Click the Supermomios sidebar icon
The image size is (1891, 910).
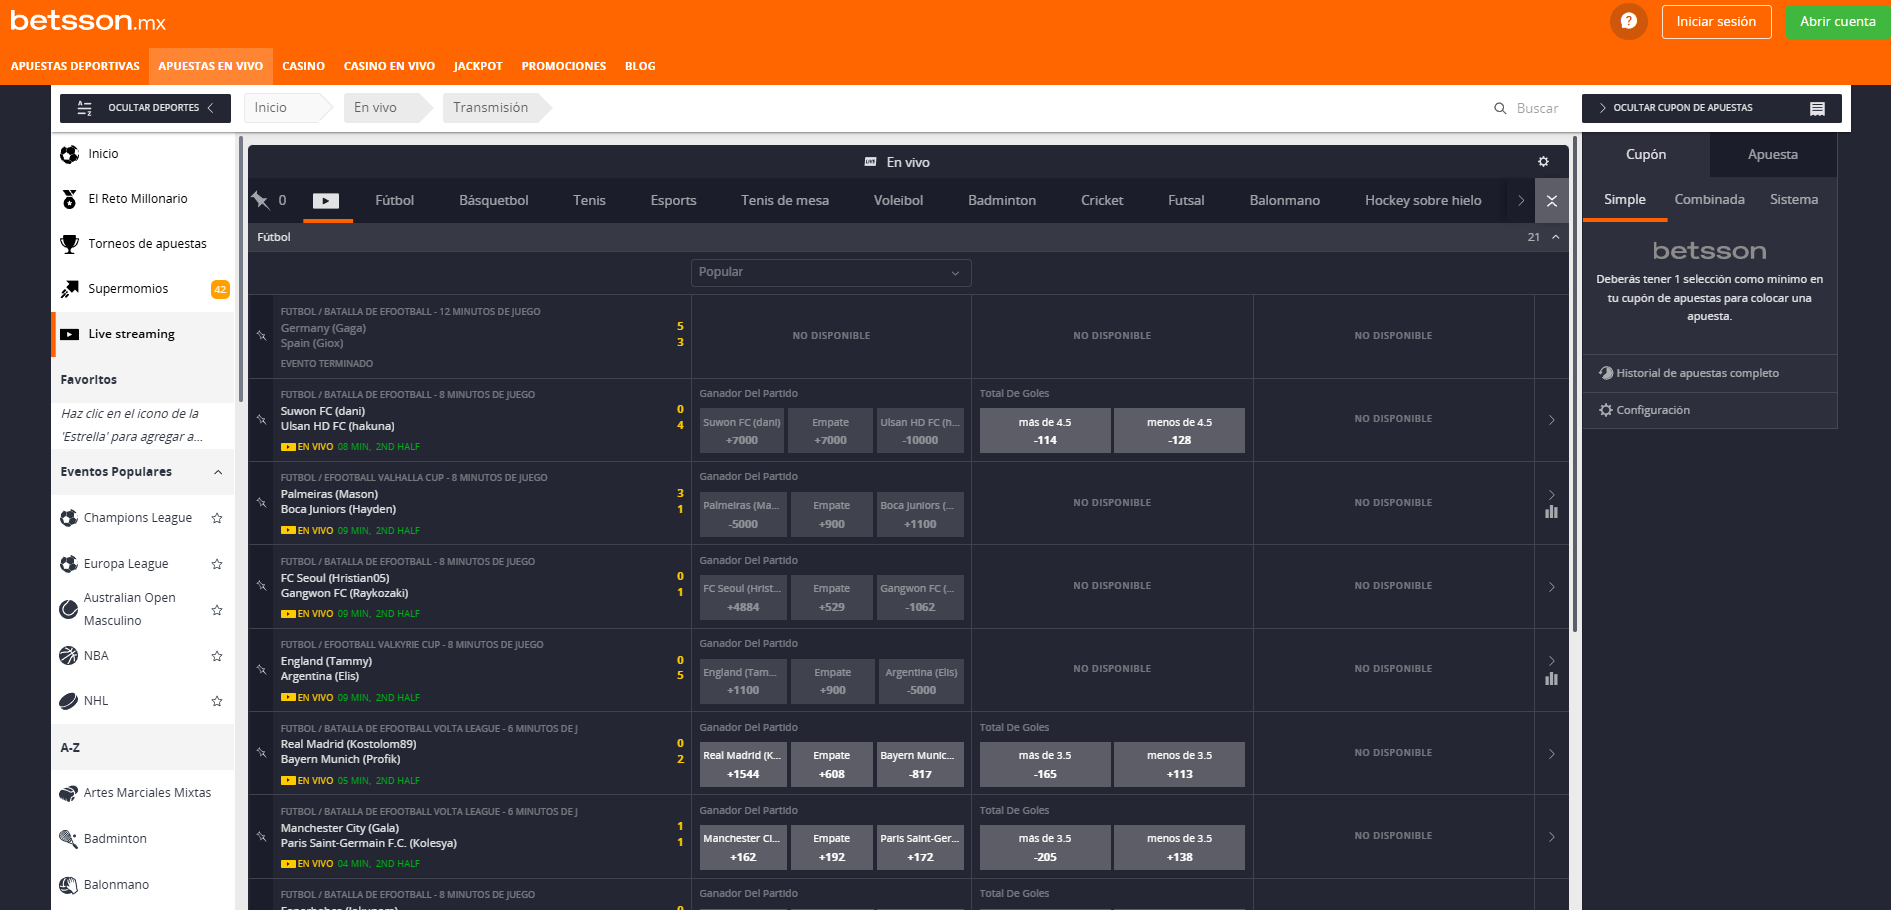tap(69, 289)
